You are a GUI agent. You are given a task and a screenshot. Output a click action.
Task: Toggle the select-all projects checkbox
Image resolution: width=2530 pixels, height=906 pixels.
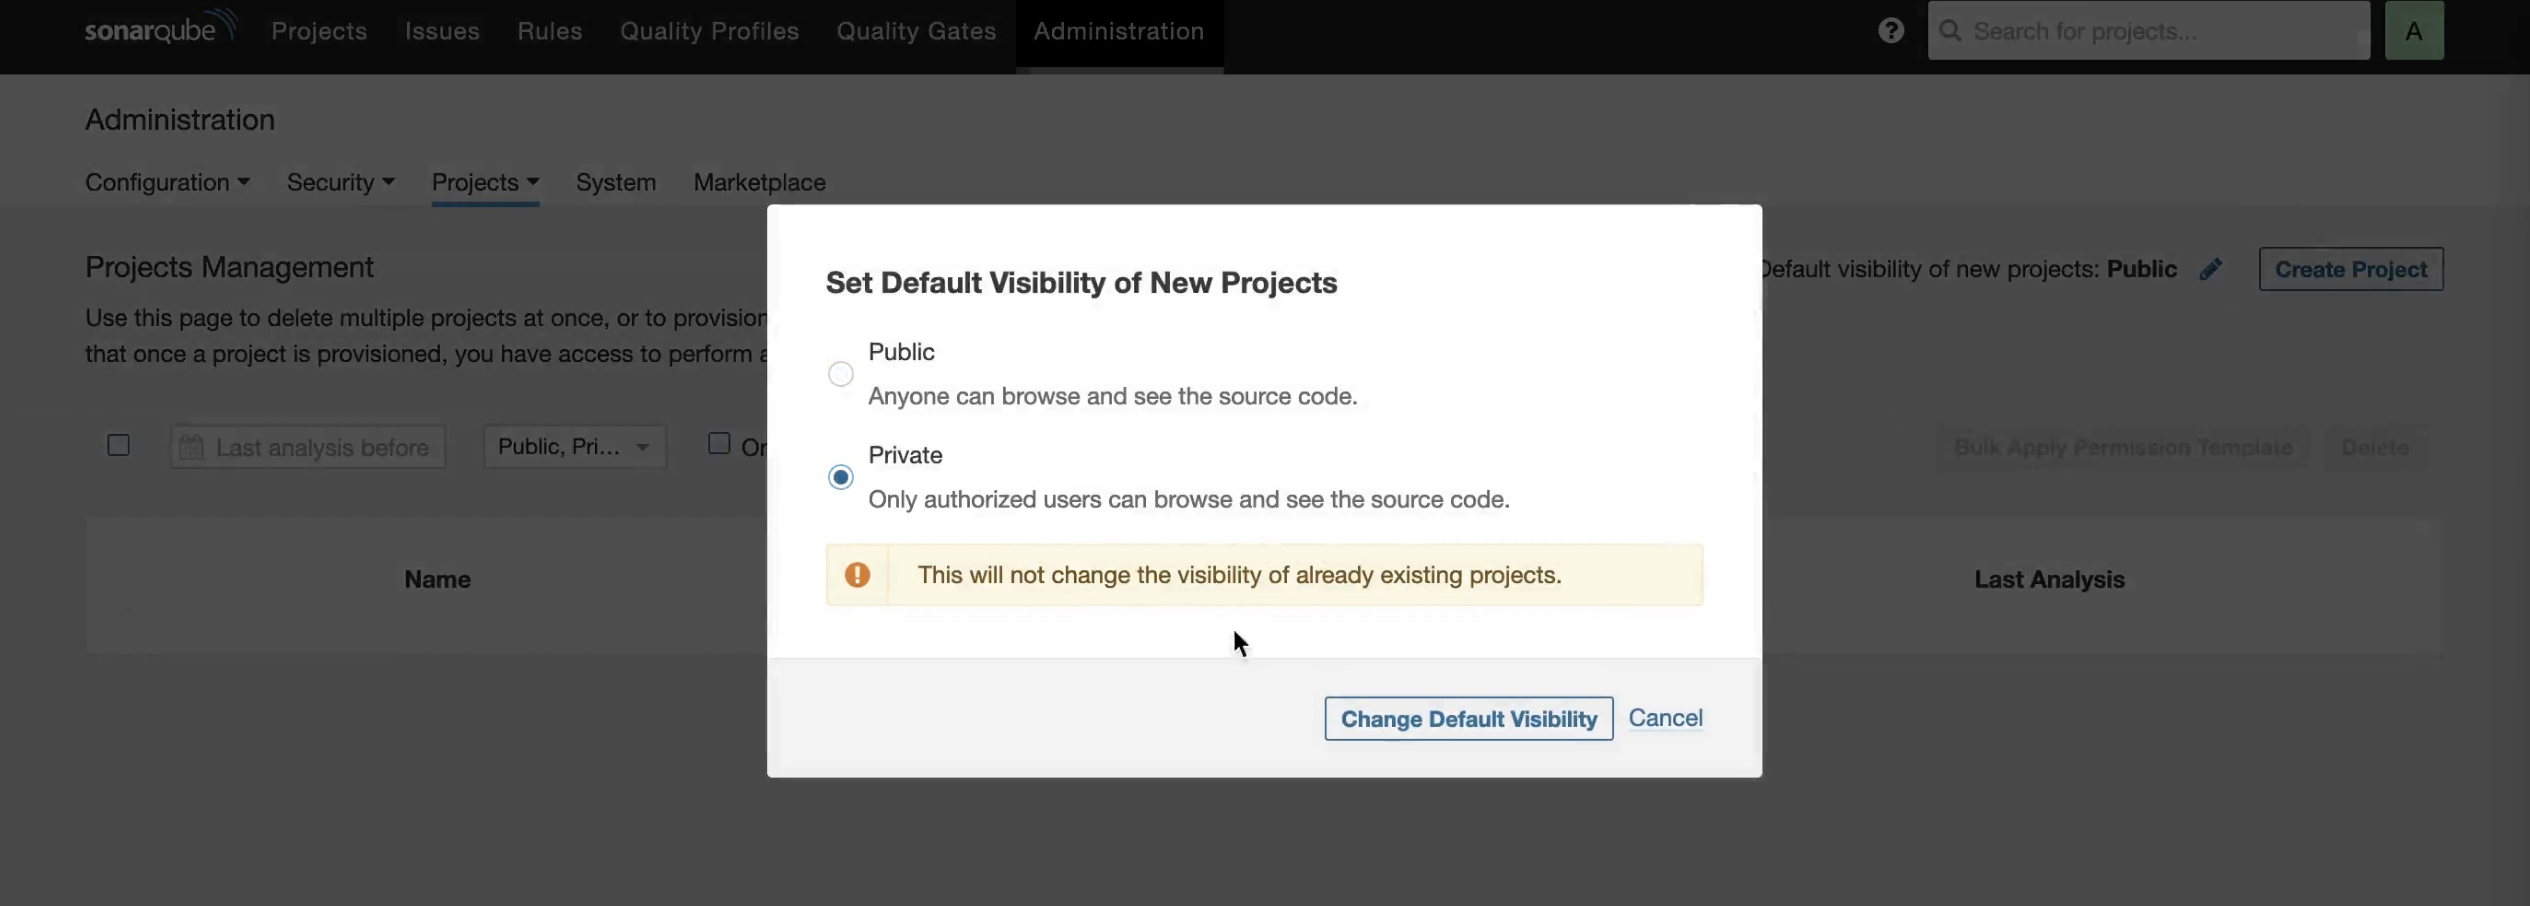click(117, 444)
